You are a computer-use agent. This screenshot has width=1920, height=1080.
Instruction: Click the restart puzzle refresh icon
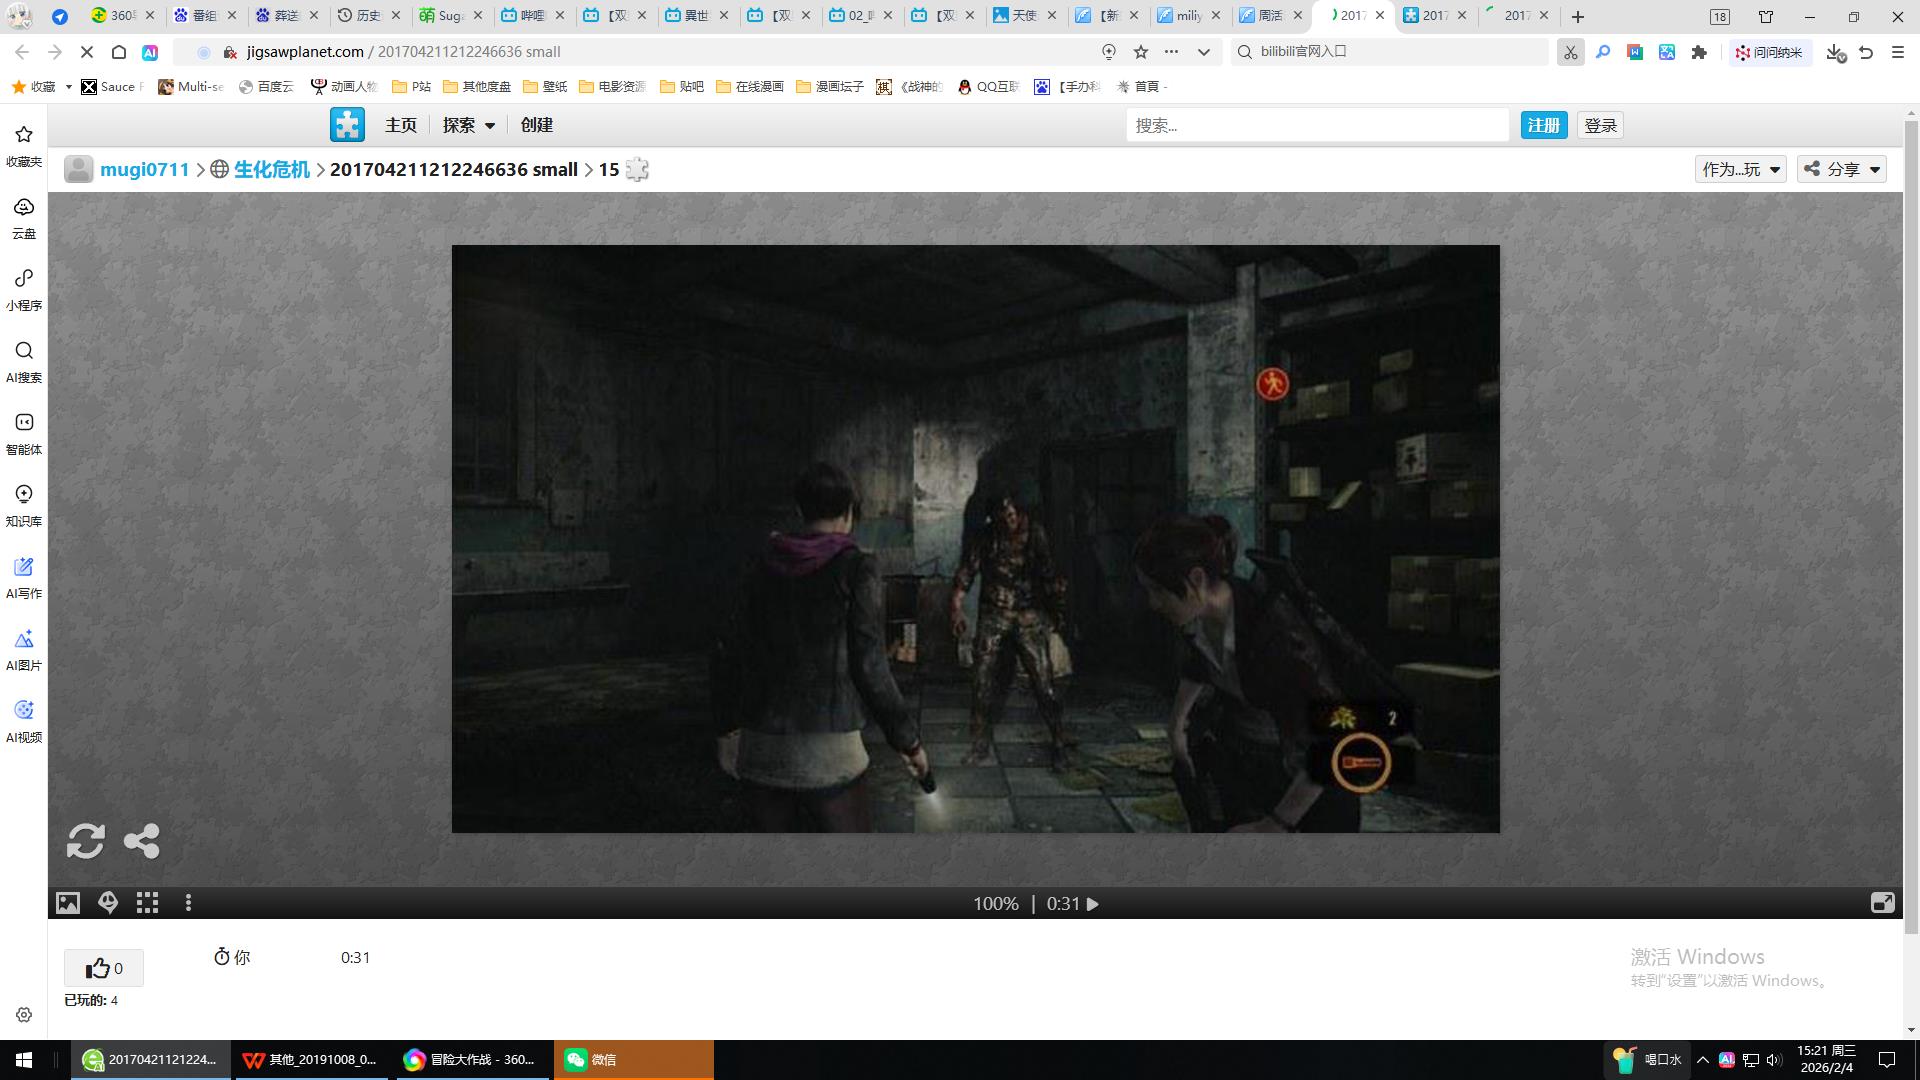pos(85,841)
